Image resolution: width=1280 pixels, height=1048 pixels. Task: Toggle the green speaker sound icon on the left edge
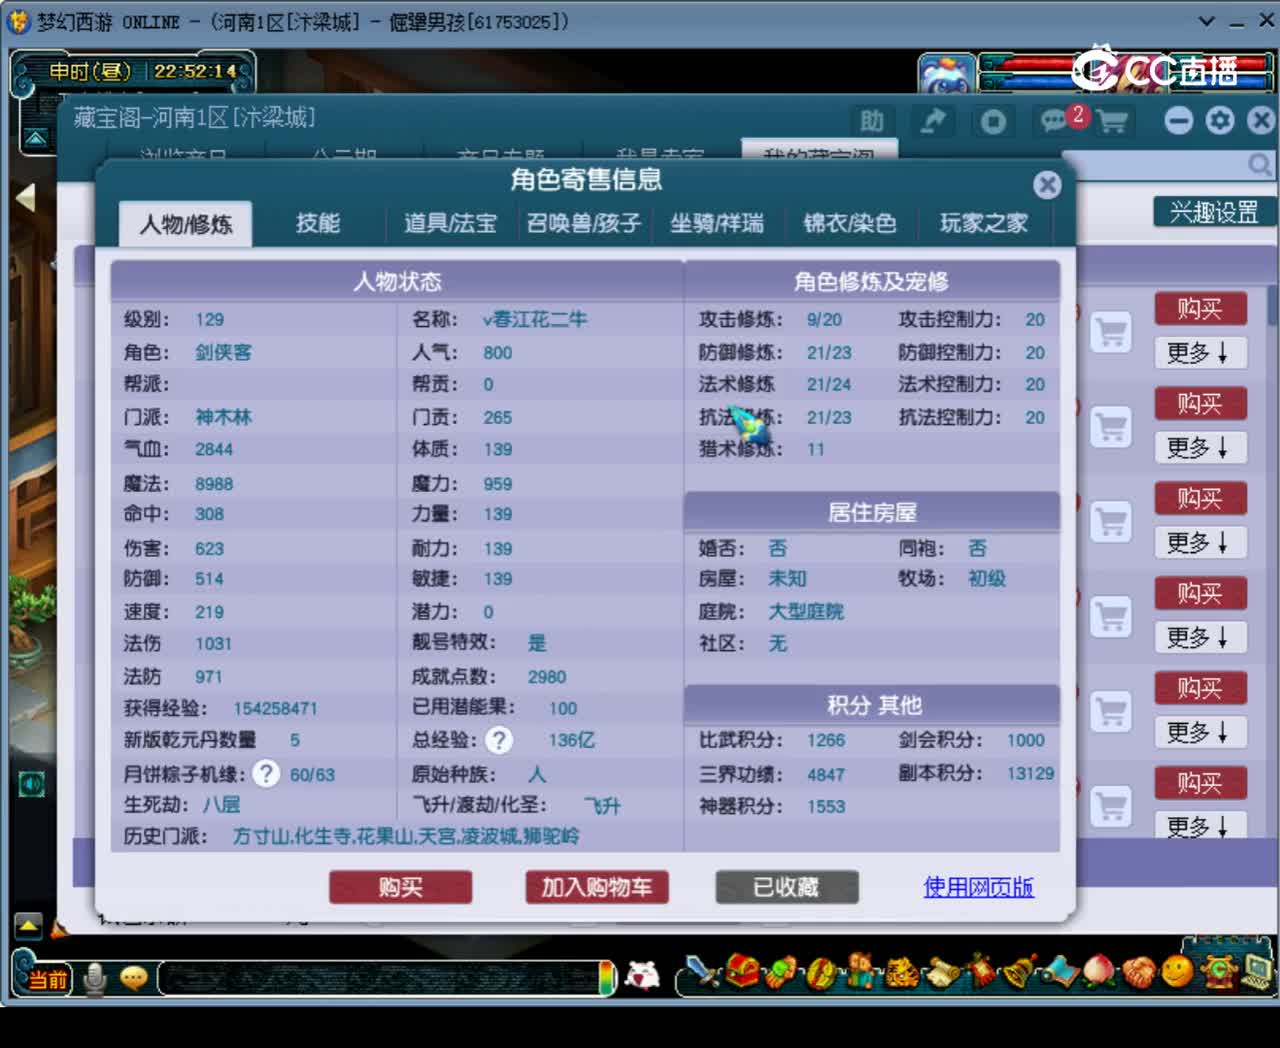(x=31, y=784)
